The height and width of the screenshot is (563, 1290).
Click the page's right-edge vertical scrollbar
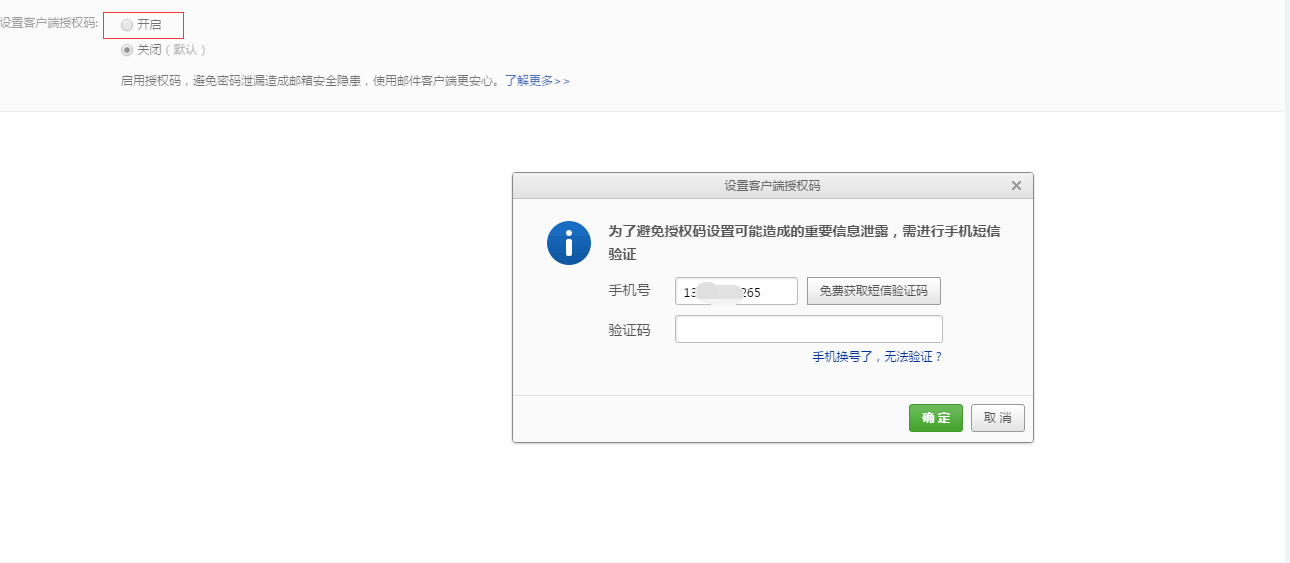pos(1286,280)
